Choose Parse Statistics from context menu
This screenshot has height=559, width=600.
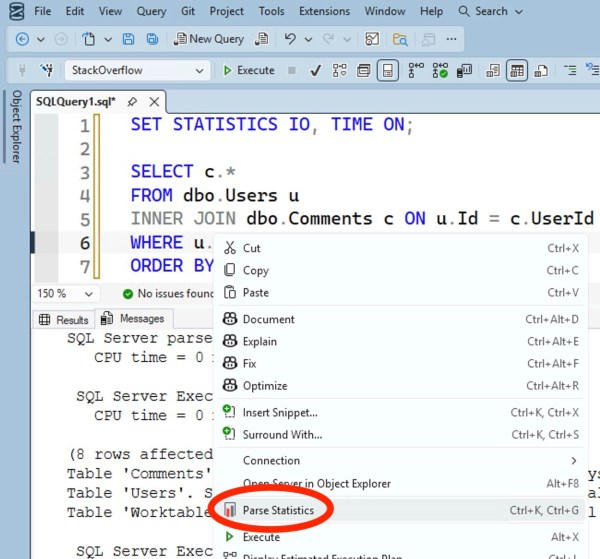[x=401, y=510]
